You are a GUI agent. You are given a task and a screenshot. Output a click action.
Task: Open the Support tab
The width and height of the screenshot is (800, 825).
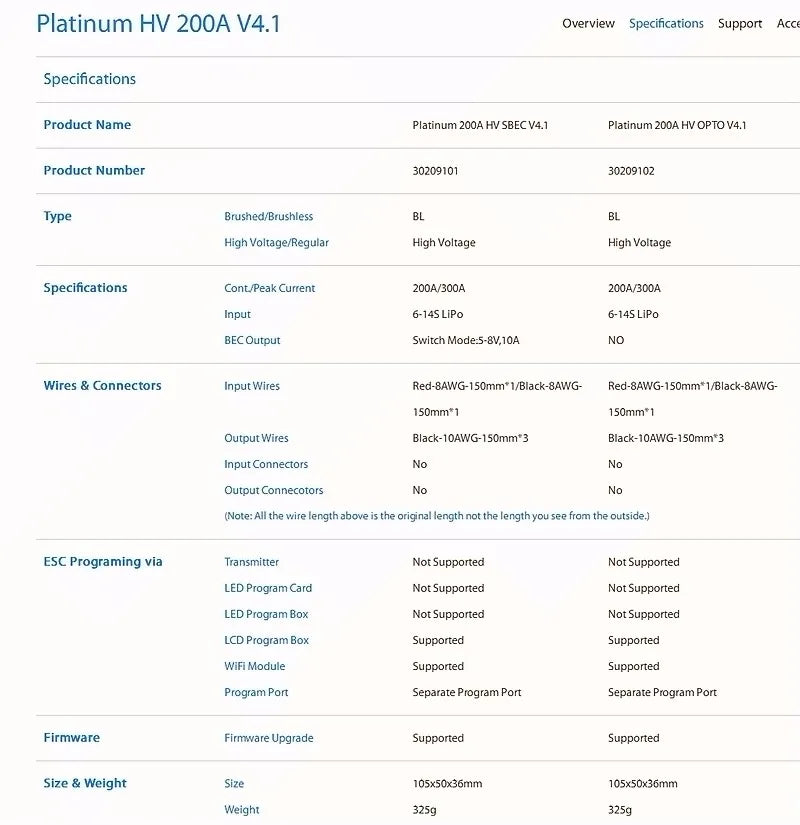pos(740,23)
